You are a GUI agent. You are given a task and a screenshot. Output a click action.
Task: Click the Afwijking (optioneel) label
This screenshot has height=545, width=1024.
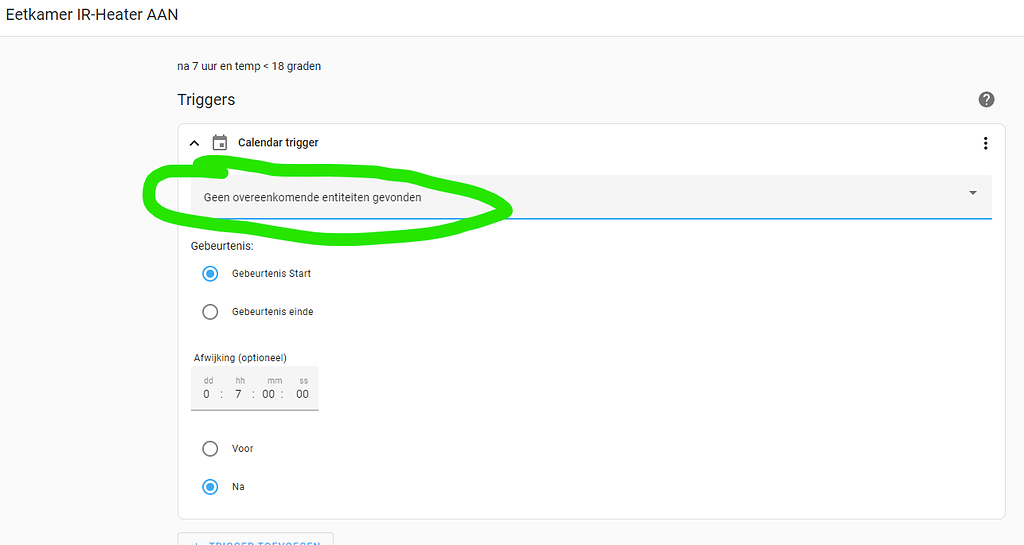(240, 358)
